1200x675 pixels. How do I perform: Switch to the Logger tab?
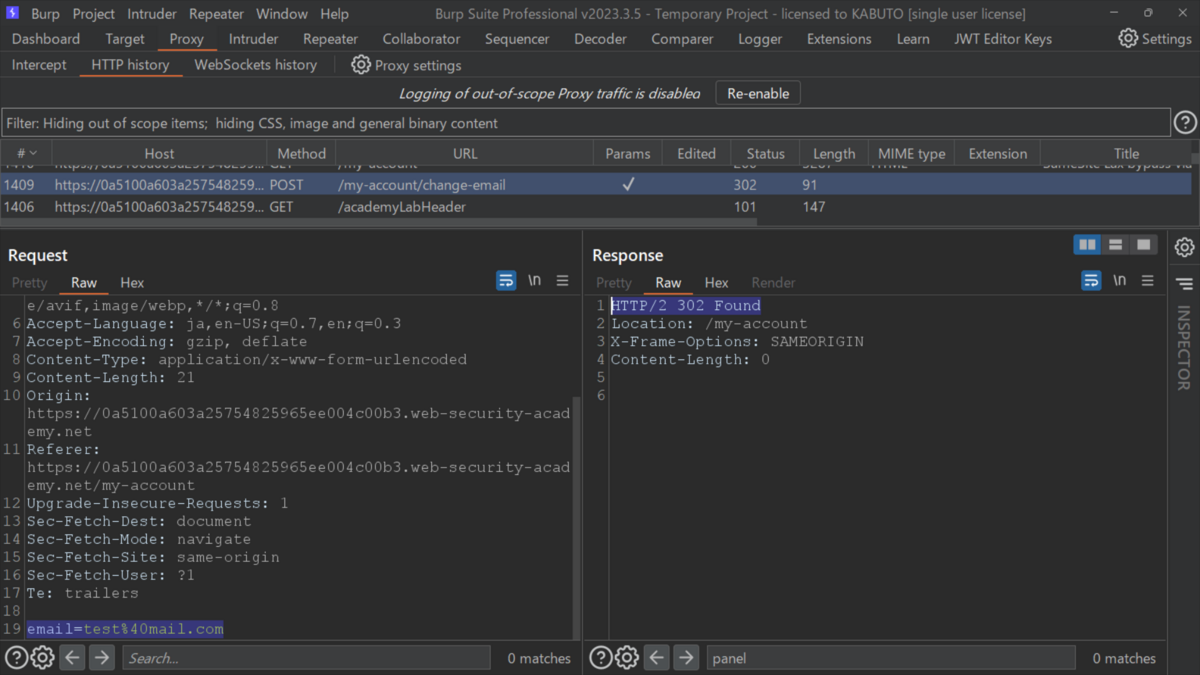(x=760, y=39)
